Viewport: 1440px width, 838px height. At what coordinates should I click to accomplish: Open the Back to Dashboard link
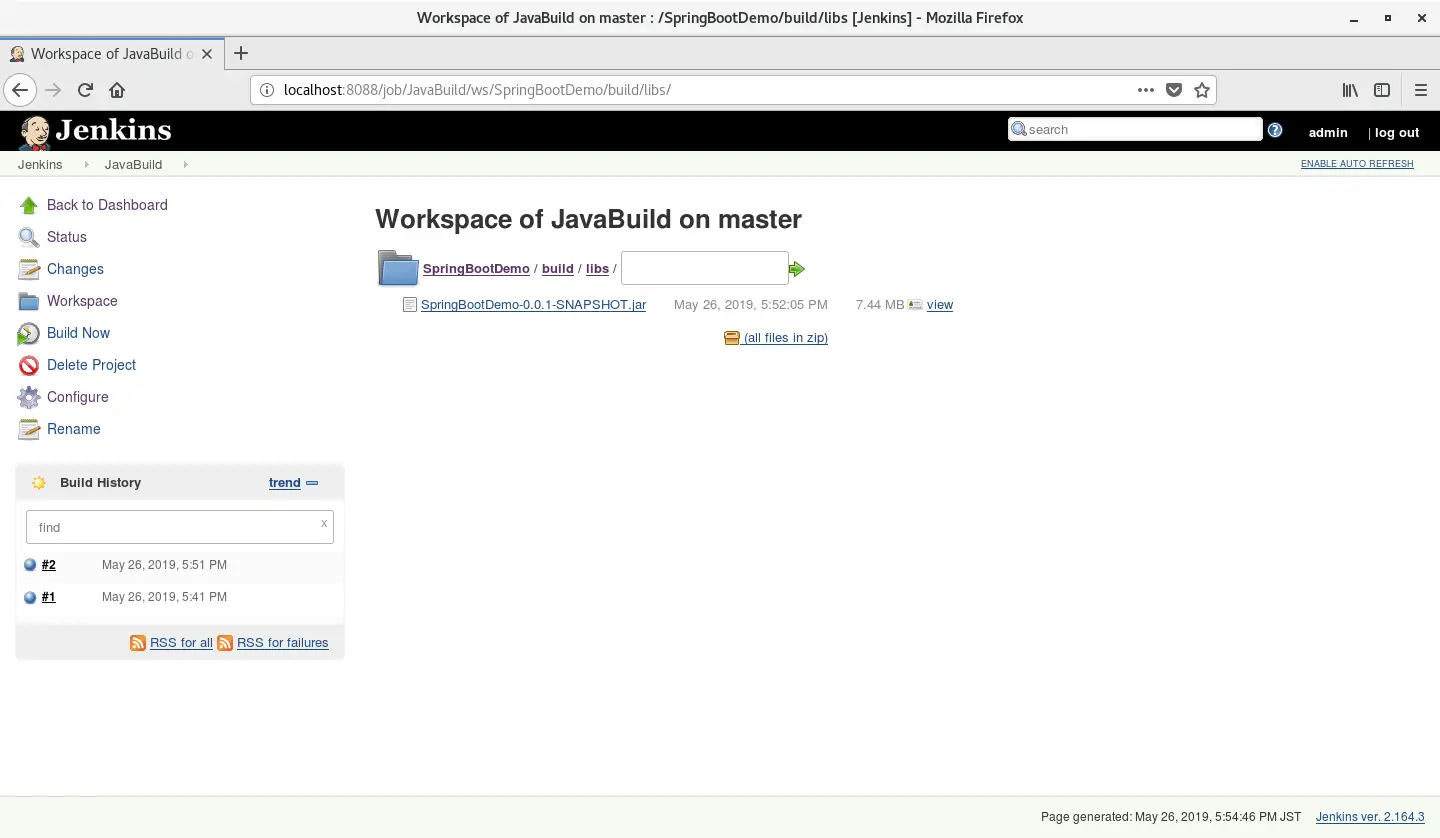107,205
